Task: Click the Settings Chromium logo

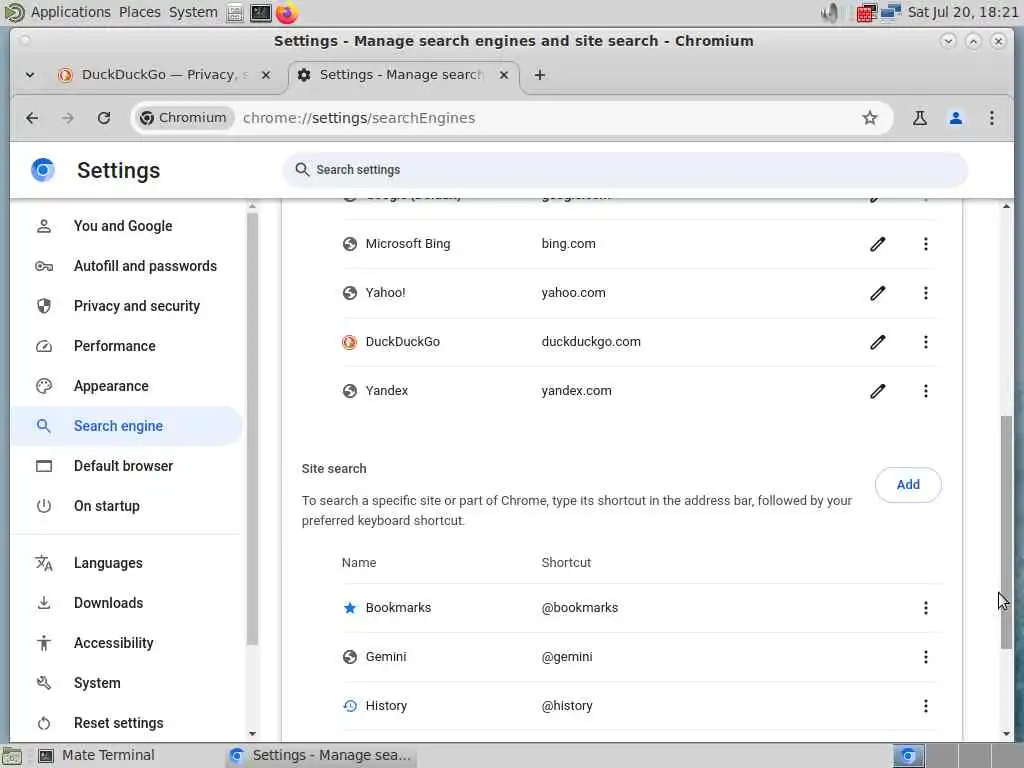Action: [x=43, y=170]
